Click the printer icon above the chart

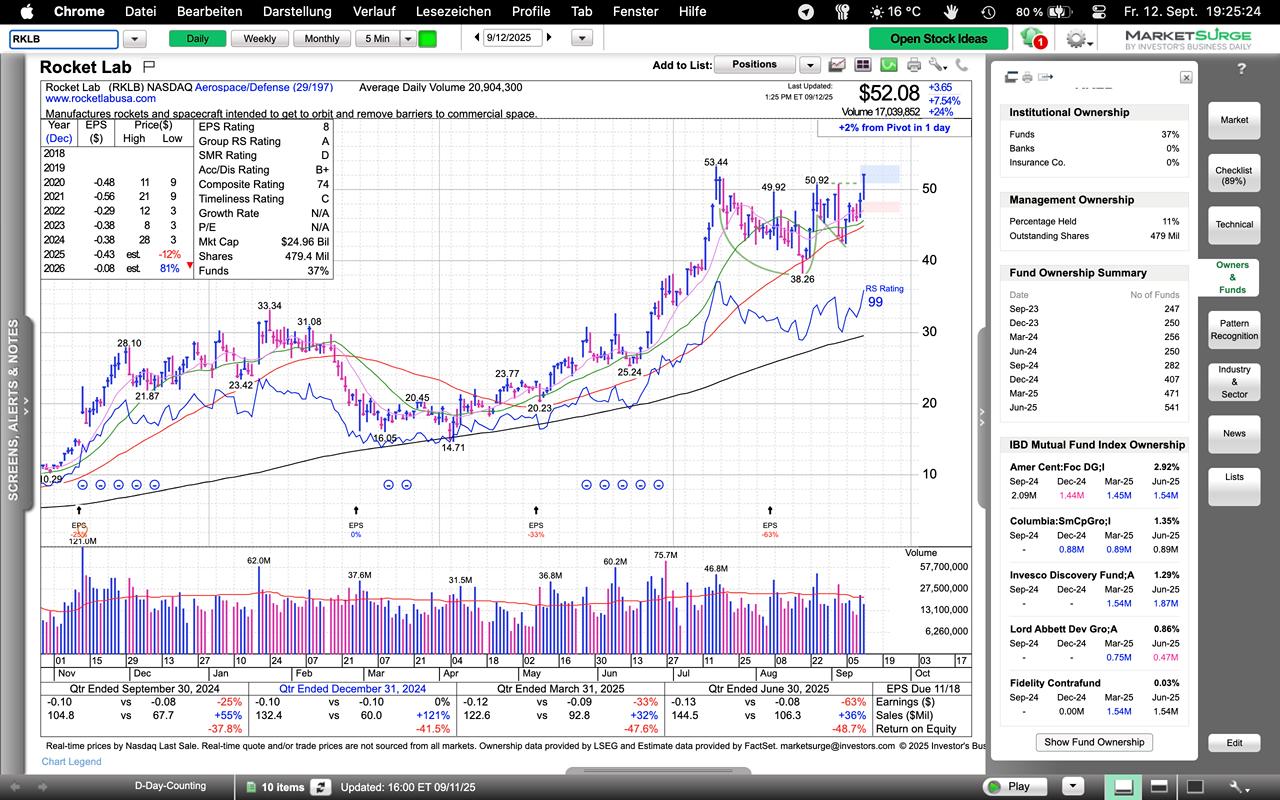coord(913,65)
